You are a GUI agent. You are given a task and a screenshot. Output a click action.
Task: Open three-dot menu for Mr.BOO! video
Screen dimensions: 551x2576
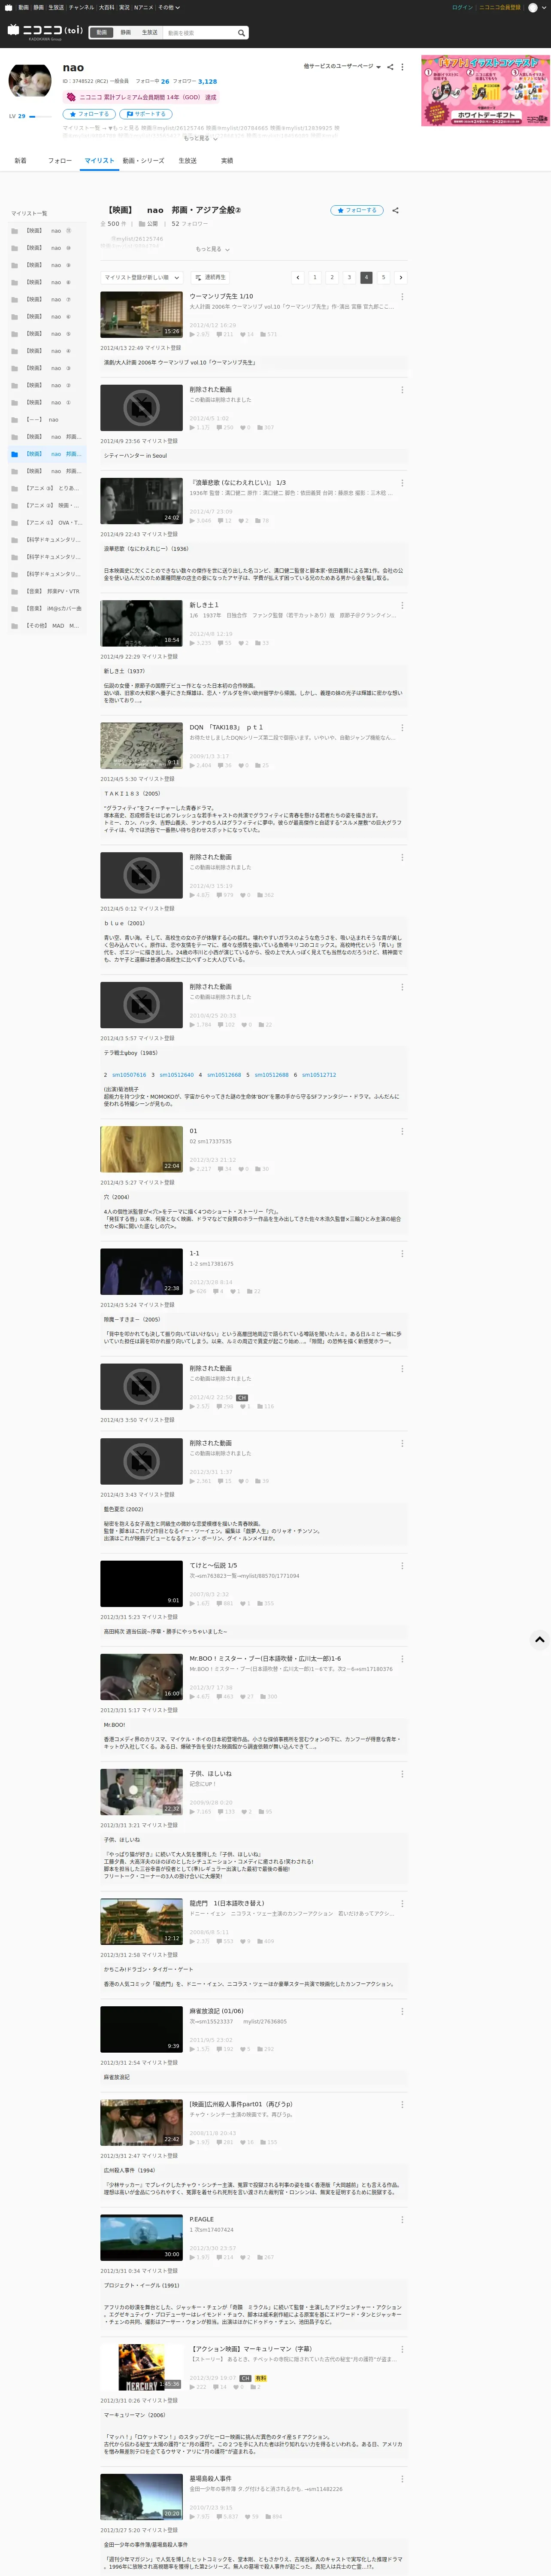402,1658
